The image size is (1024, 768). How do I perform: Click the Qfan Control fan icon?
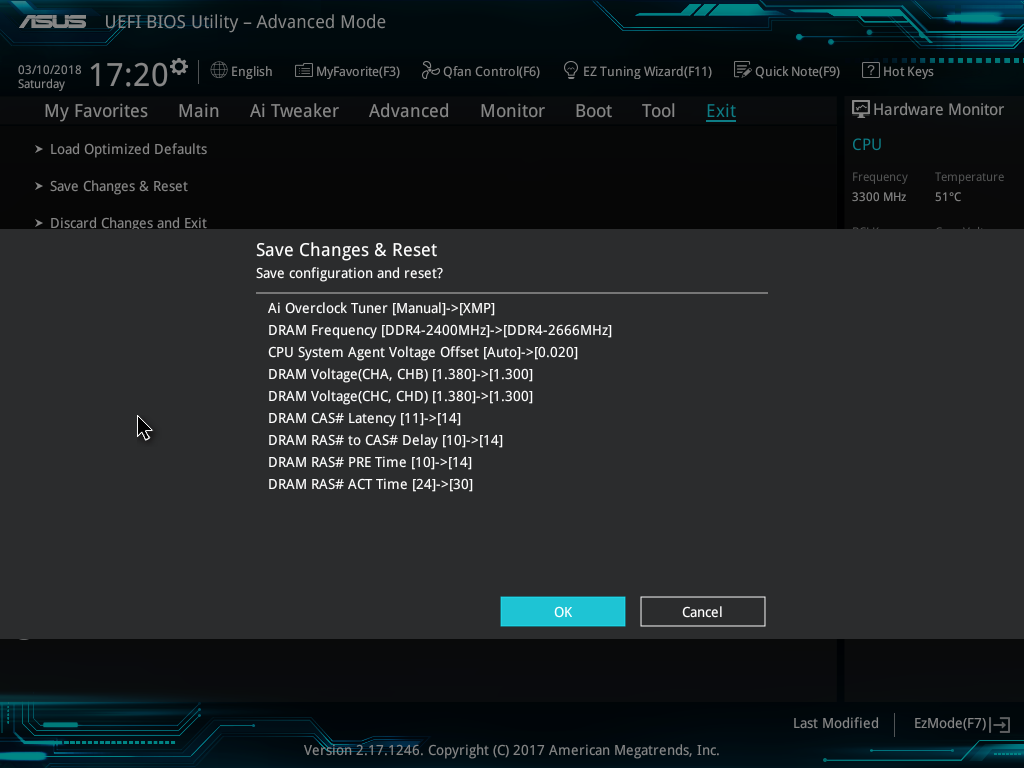[x=430, y=71]
